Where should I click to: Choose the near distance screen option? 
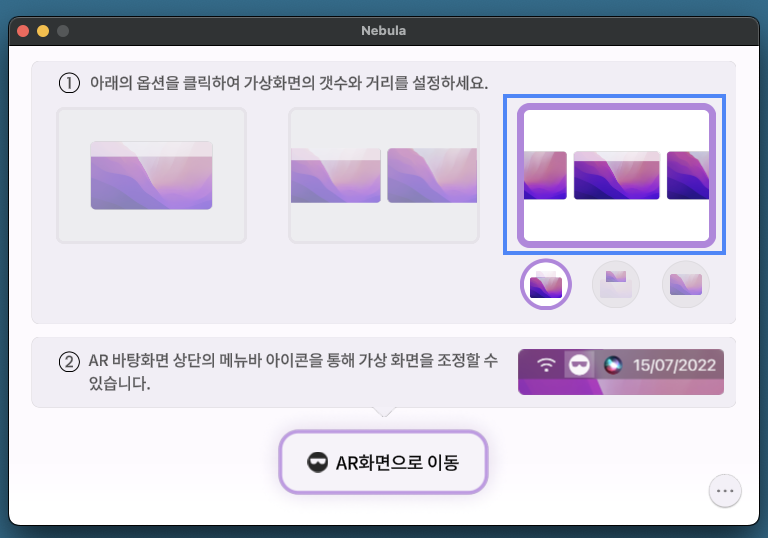(546, 285)
